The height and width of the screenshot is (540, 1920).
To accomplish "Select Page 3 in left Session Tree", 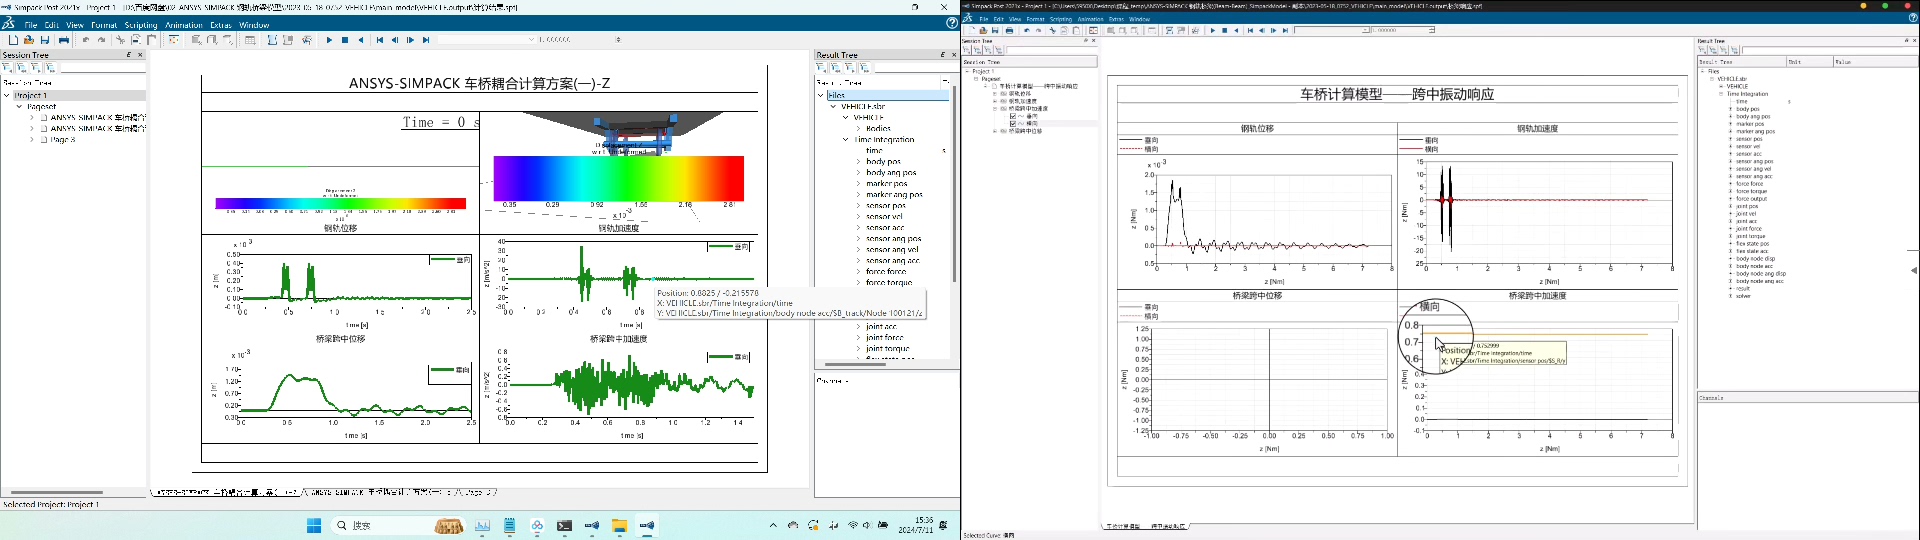I will [62, 140].
